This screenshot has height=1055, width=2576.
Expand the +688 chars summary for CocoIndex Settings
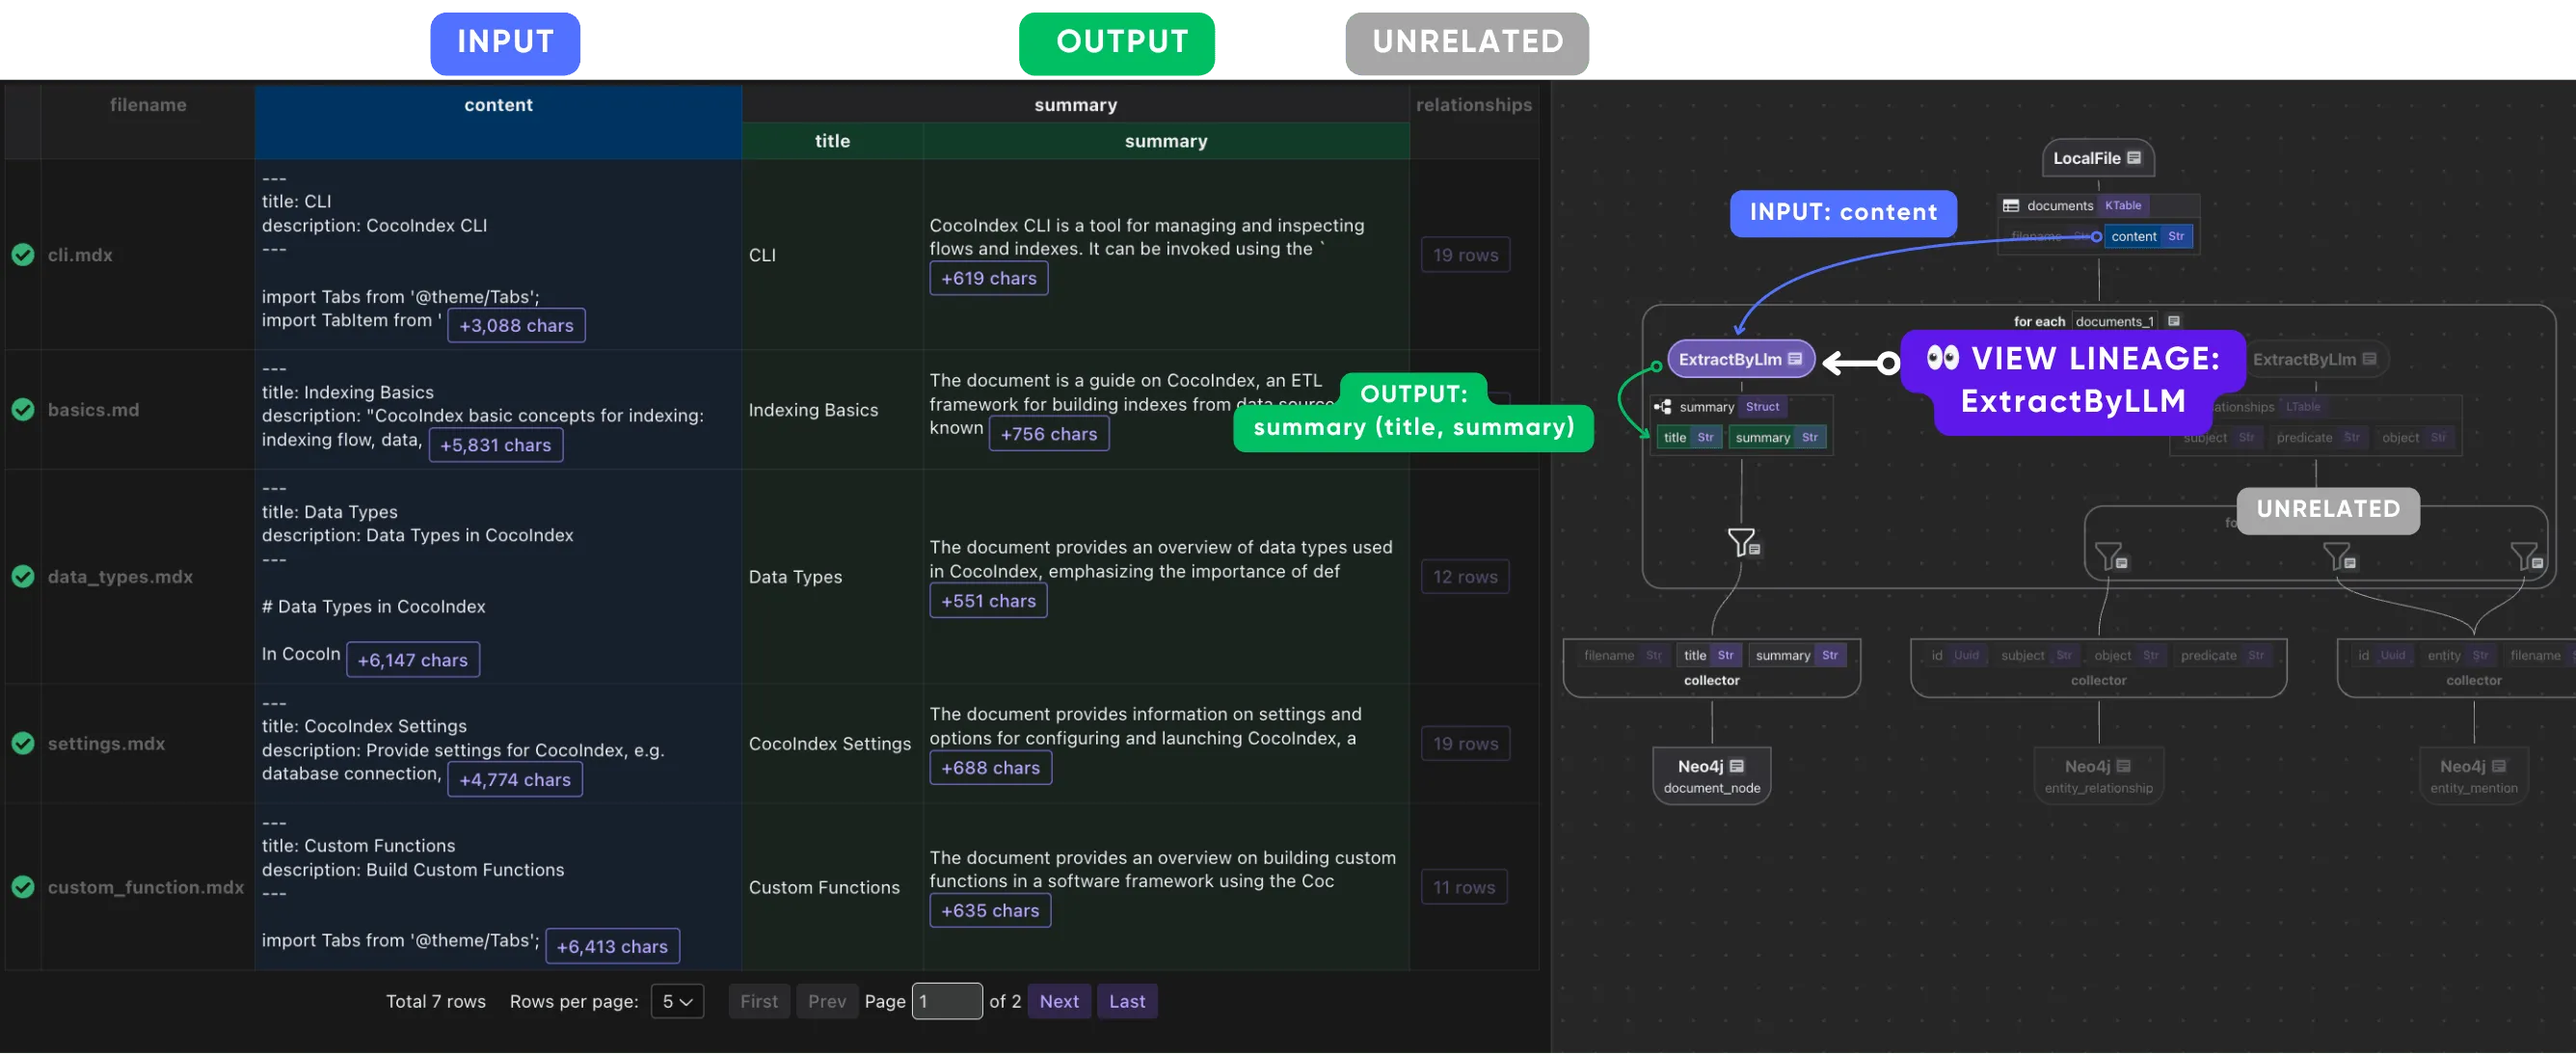tap(990, 769)
